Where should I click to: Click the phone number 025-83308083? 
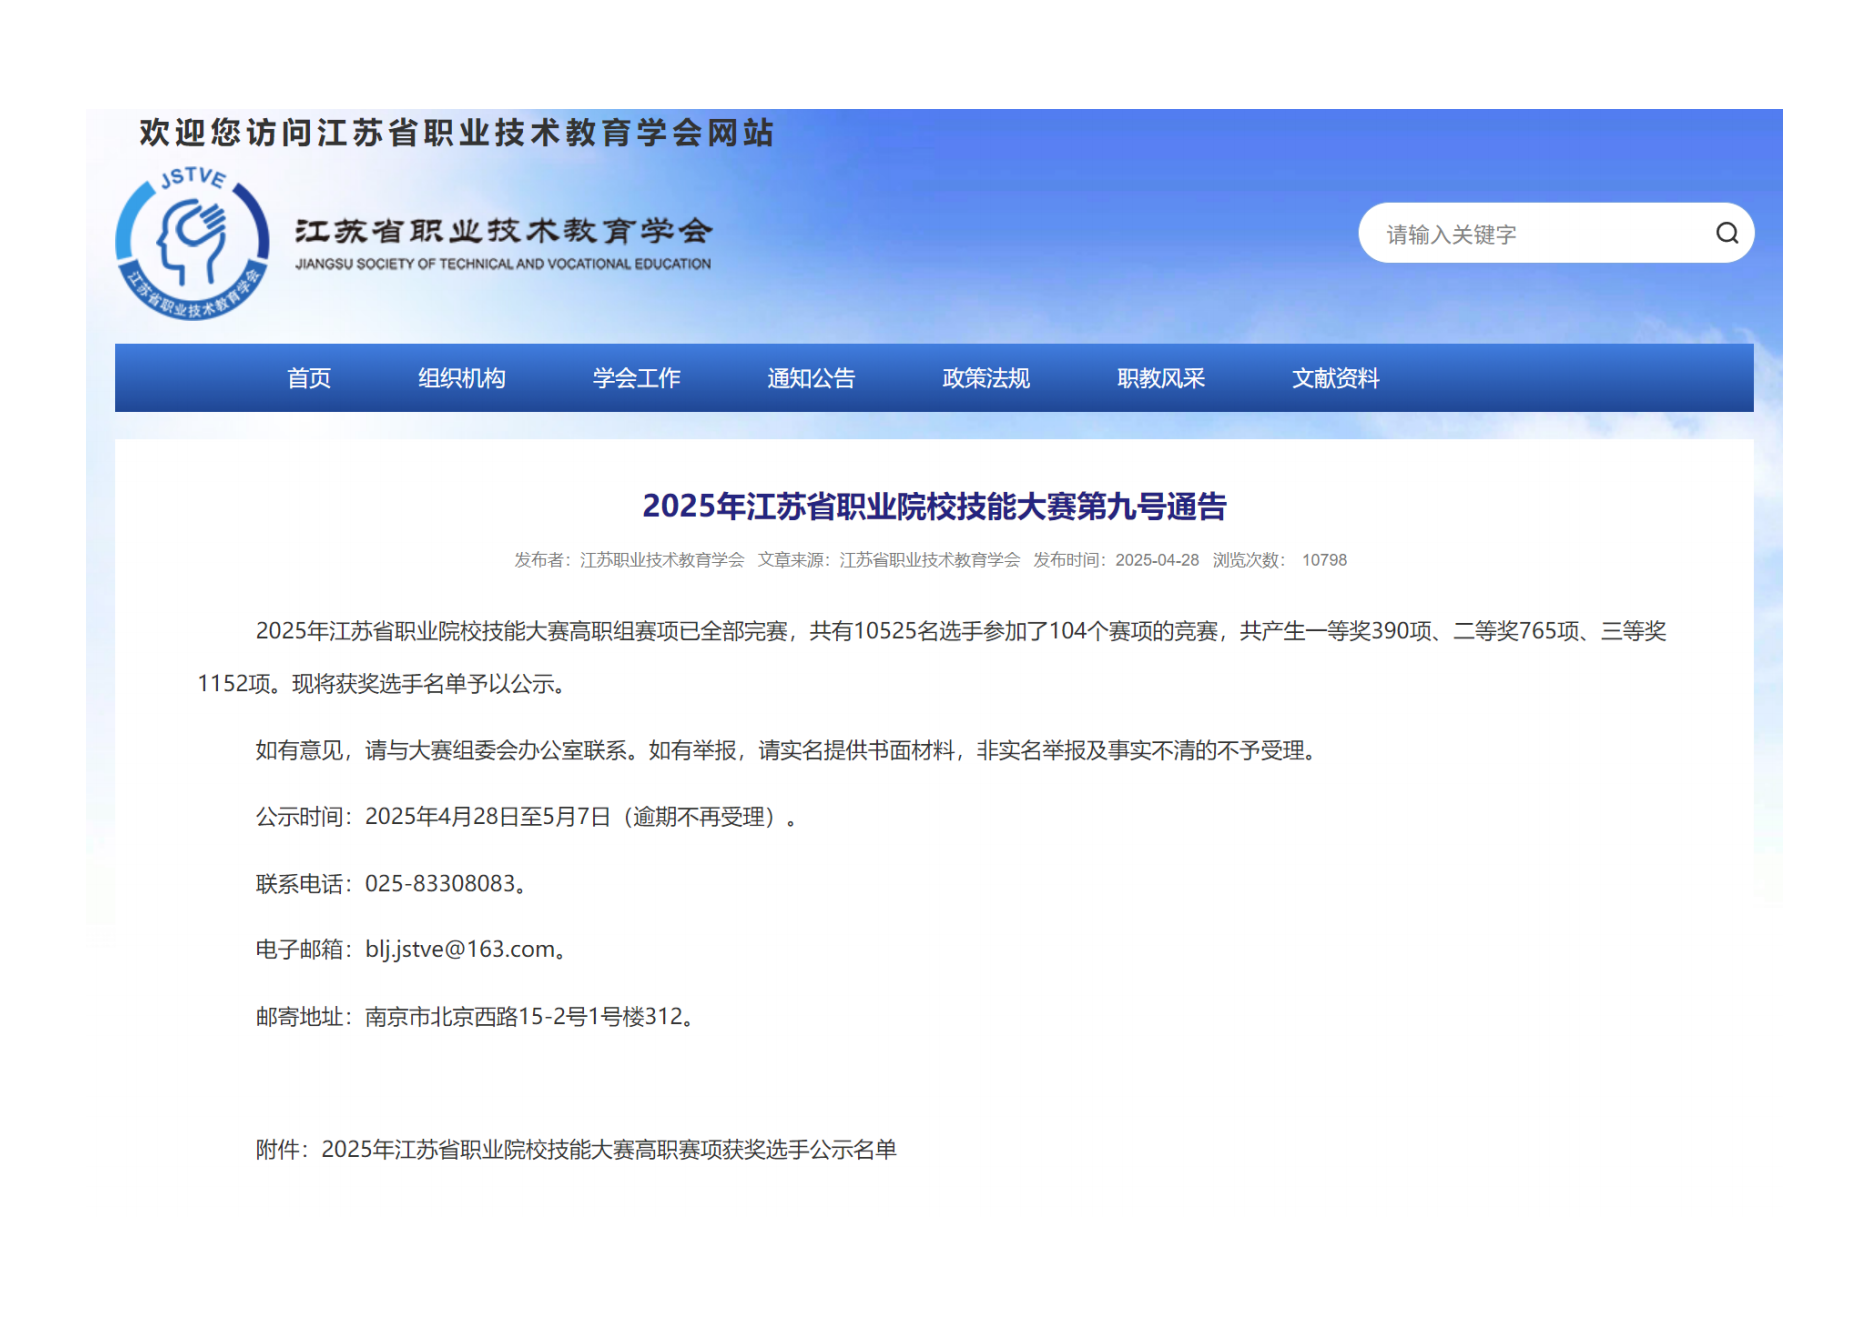coord(440,884)
